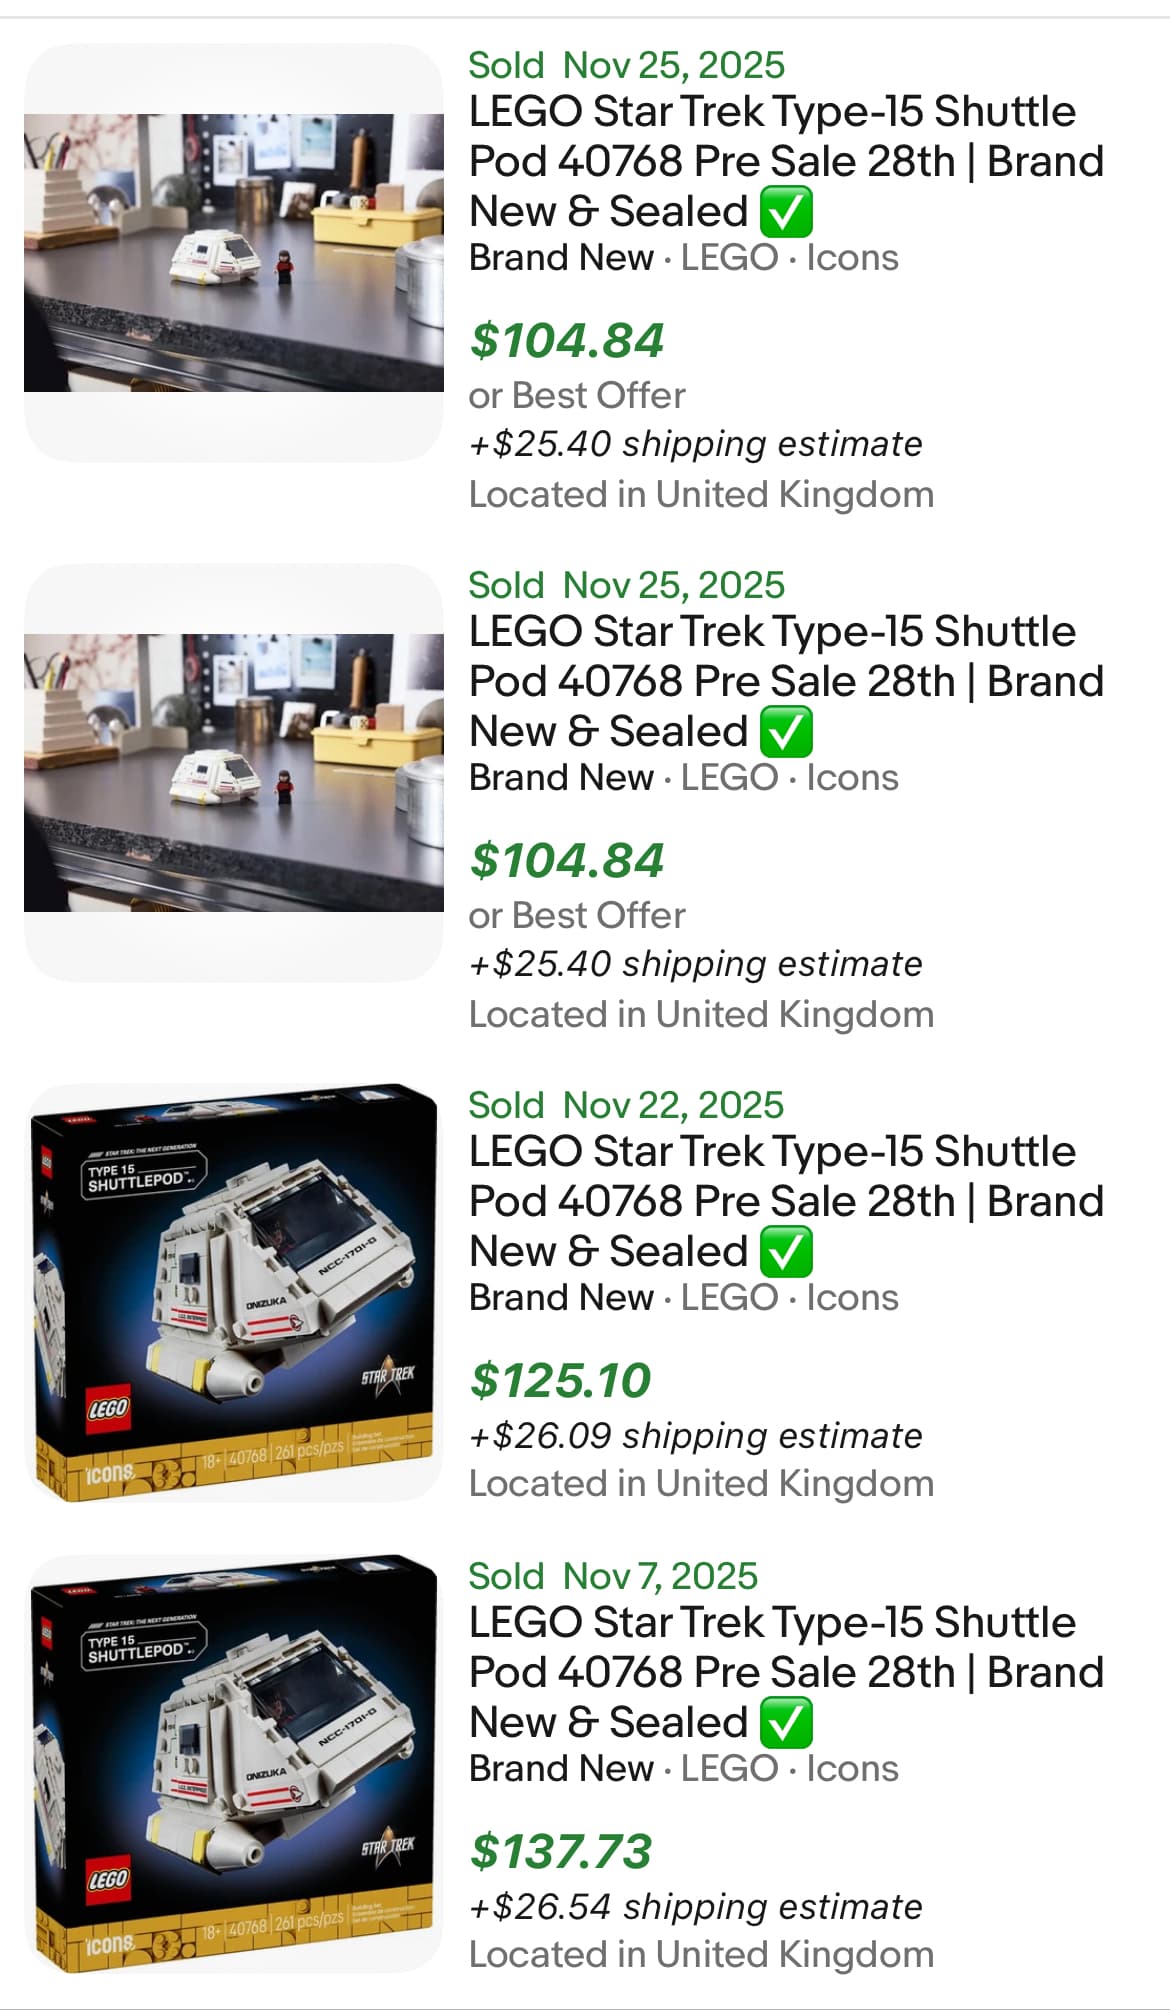Screen dimensions: 1170x2010
Task: Click the +$26.54 shipping estimate text
Action: pos(695,1907)
